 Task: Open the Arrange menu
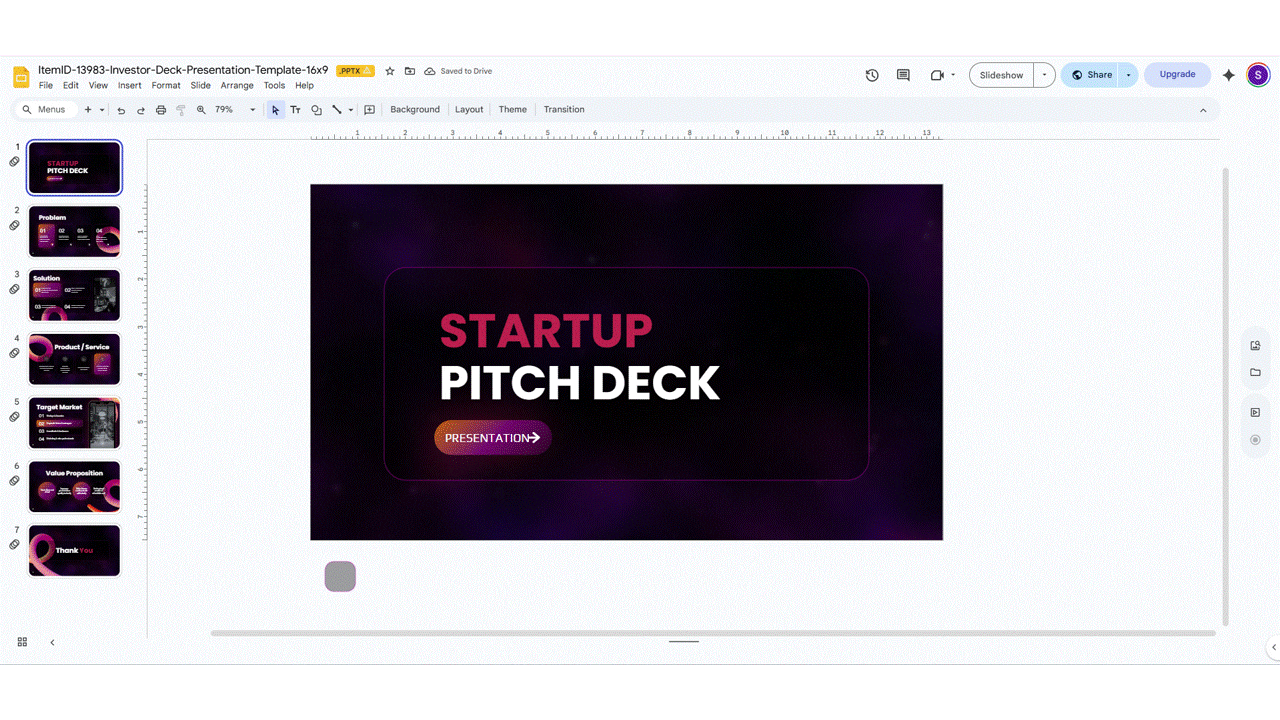(x=237, y=85)
